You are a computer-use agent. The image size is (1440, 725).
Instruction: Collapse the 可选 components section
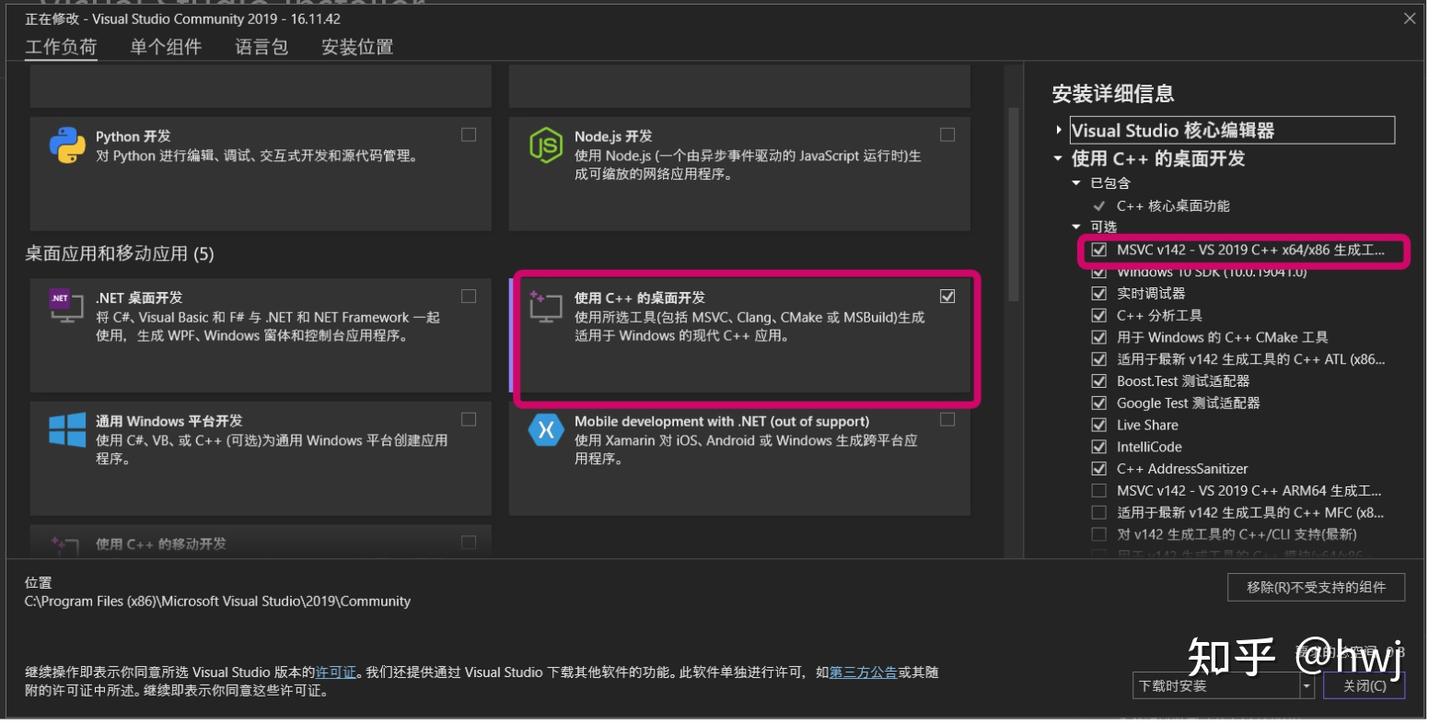point(1077,227)
